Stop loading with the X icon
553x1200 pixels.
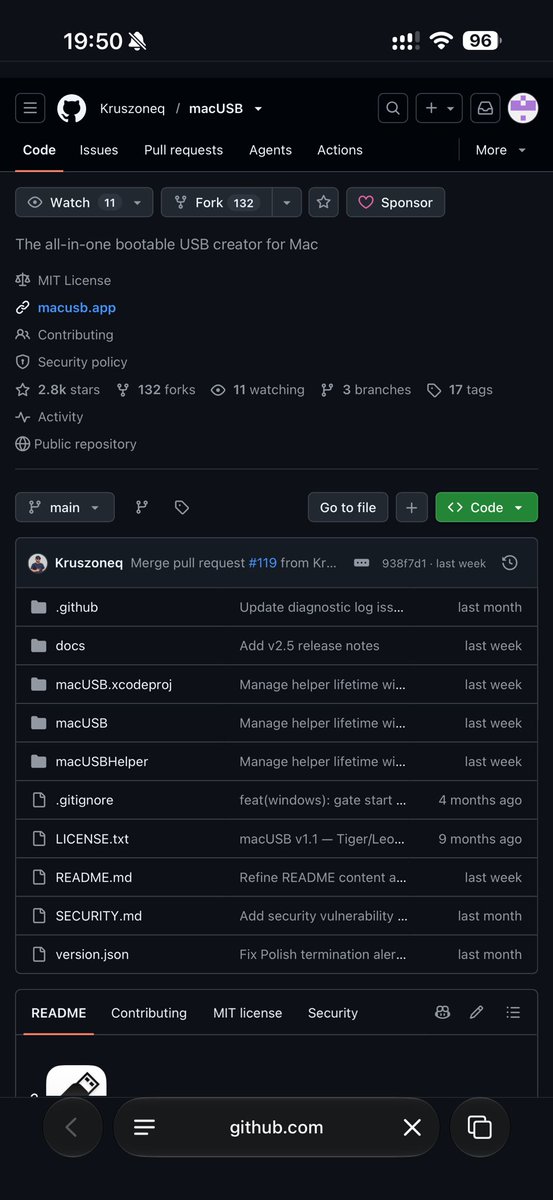point(412,1127)
